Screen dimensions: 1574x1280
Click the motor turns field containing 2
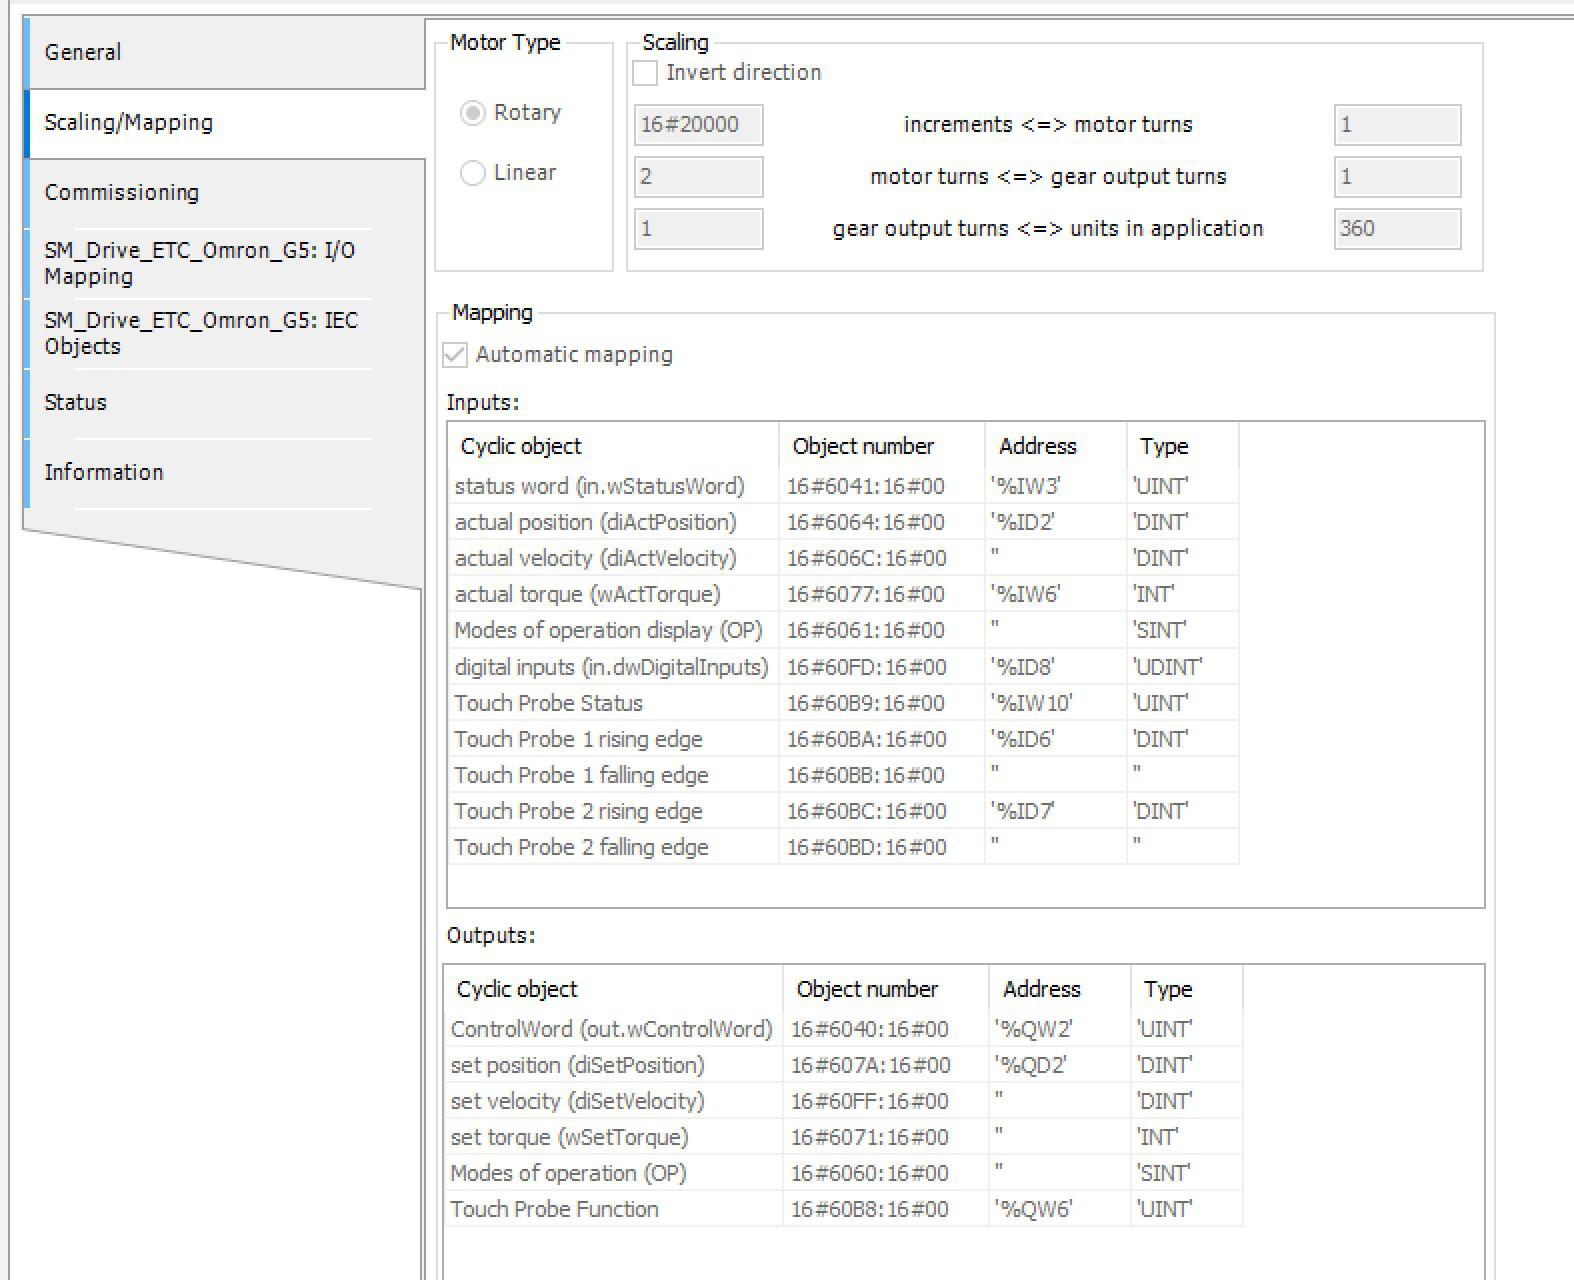(698, 177)
